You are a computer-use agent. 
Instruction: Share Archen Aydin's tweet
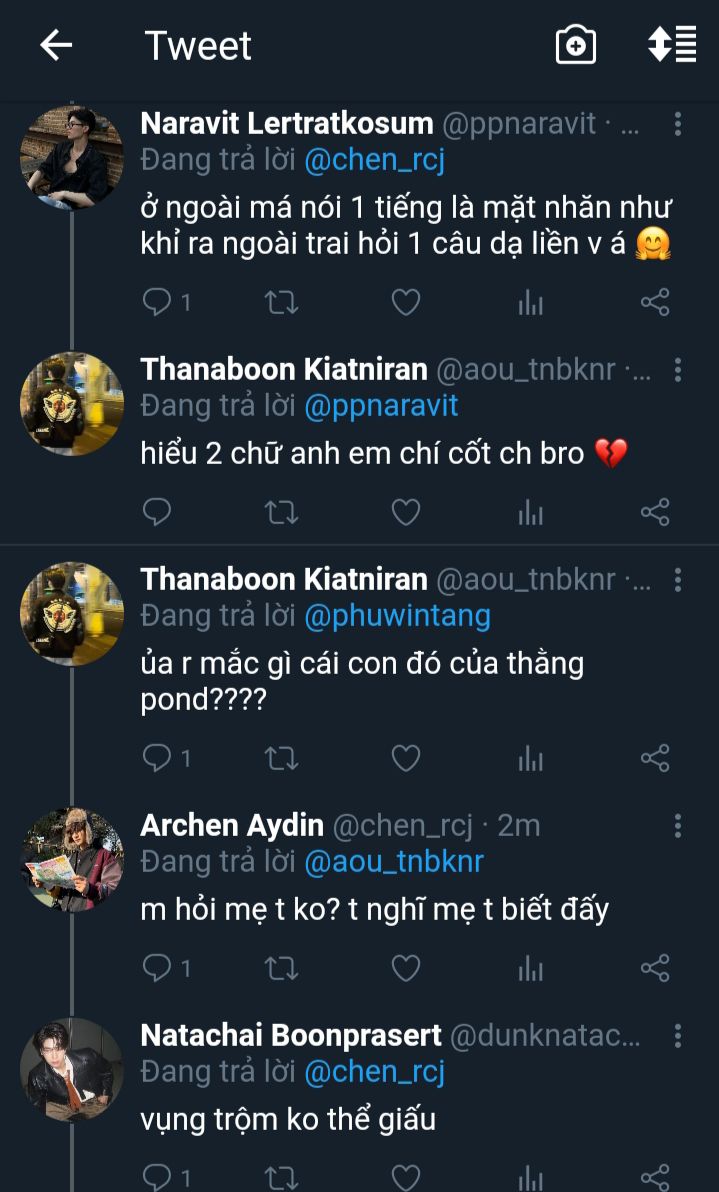pyautogui.click(x=655, y=968)
